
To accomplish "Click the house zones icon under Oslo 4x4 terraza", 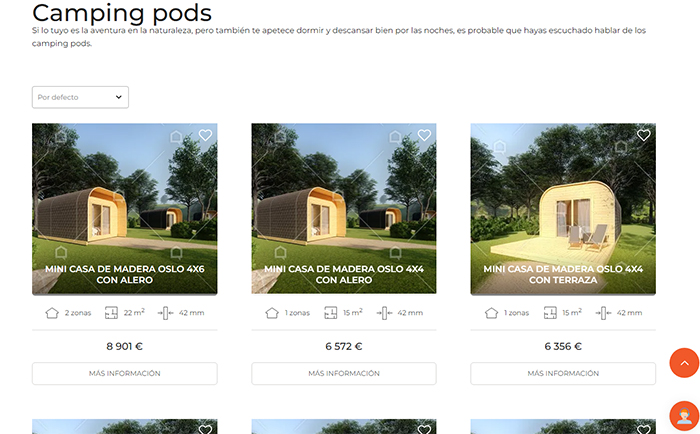I will click(x=491, y=313).
